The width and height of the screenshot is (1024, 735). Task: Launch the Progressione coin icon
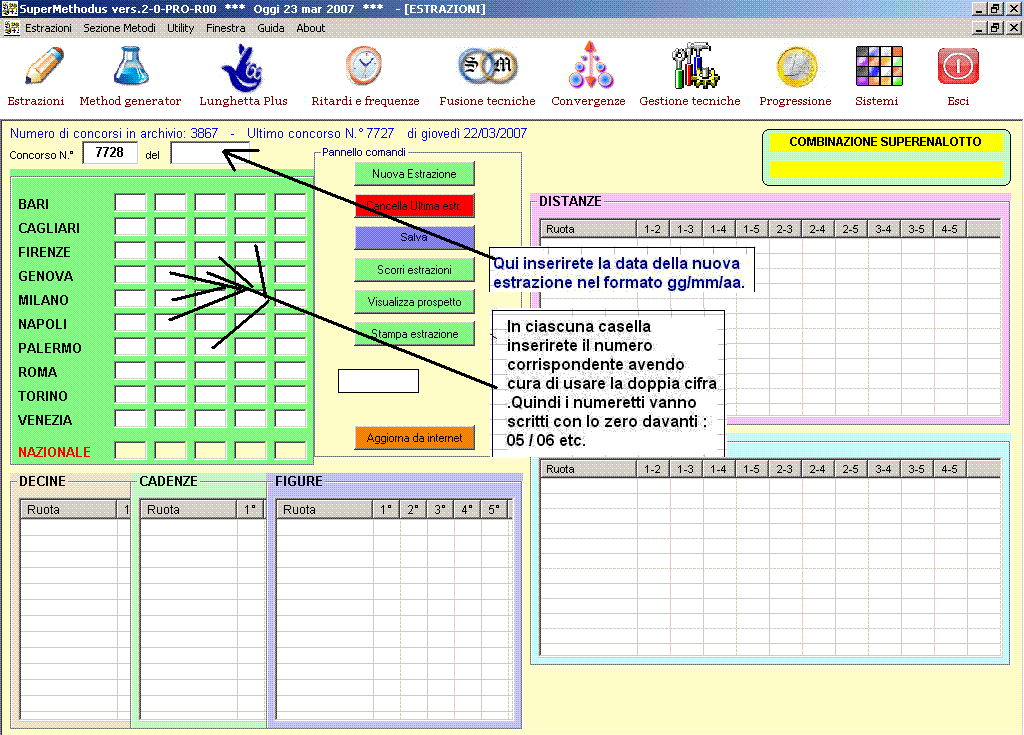[796, 67]
